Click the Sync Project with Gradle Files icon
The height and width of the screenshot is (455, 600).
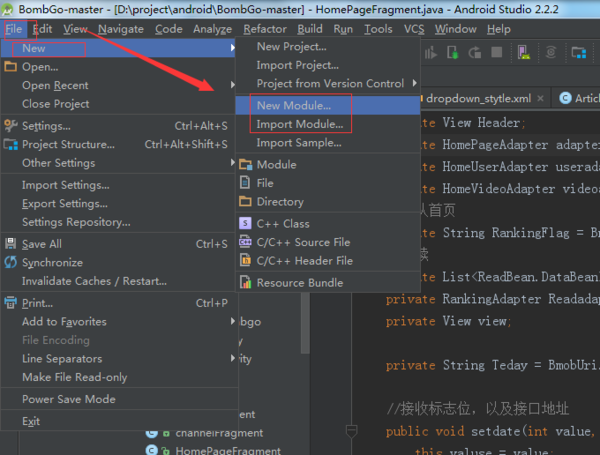tap(551, 52)
